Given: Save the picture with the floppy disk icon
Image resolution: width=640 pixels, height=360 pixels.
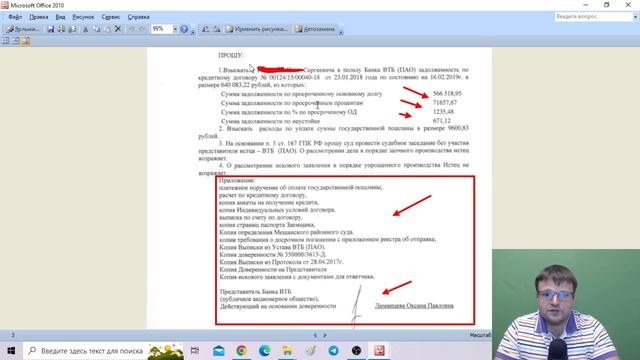Looking at the screenshot, I should coord(51,29).
